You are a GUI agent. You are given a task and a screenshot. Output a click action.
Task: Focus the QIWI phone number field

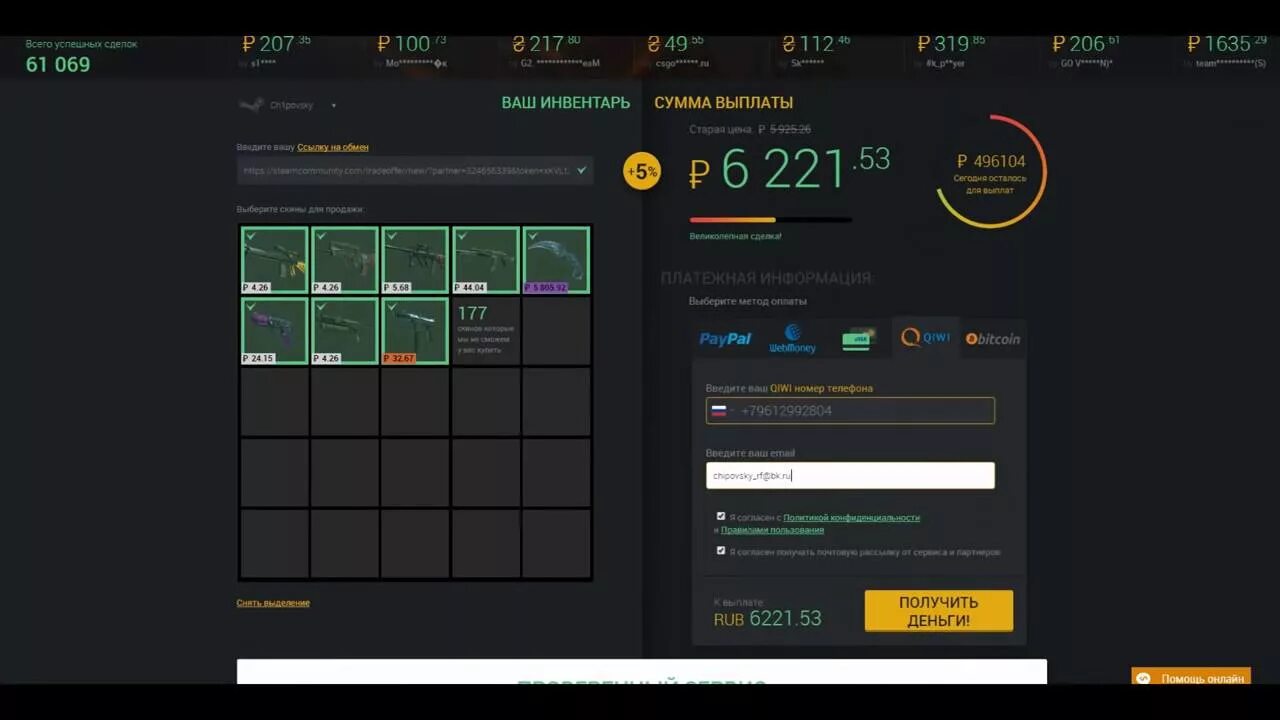[850, 410]
